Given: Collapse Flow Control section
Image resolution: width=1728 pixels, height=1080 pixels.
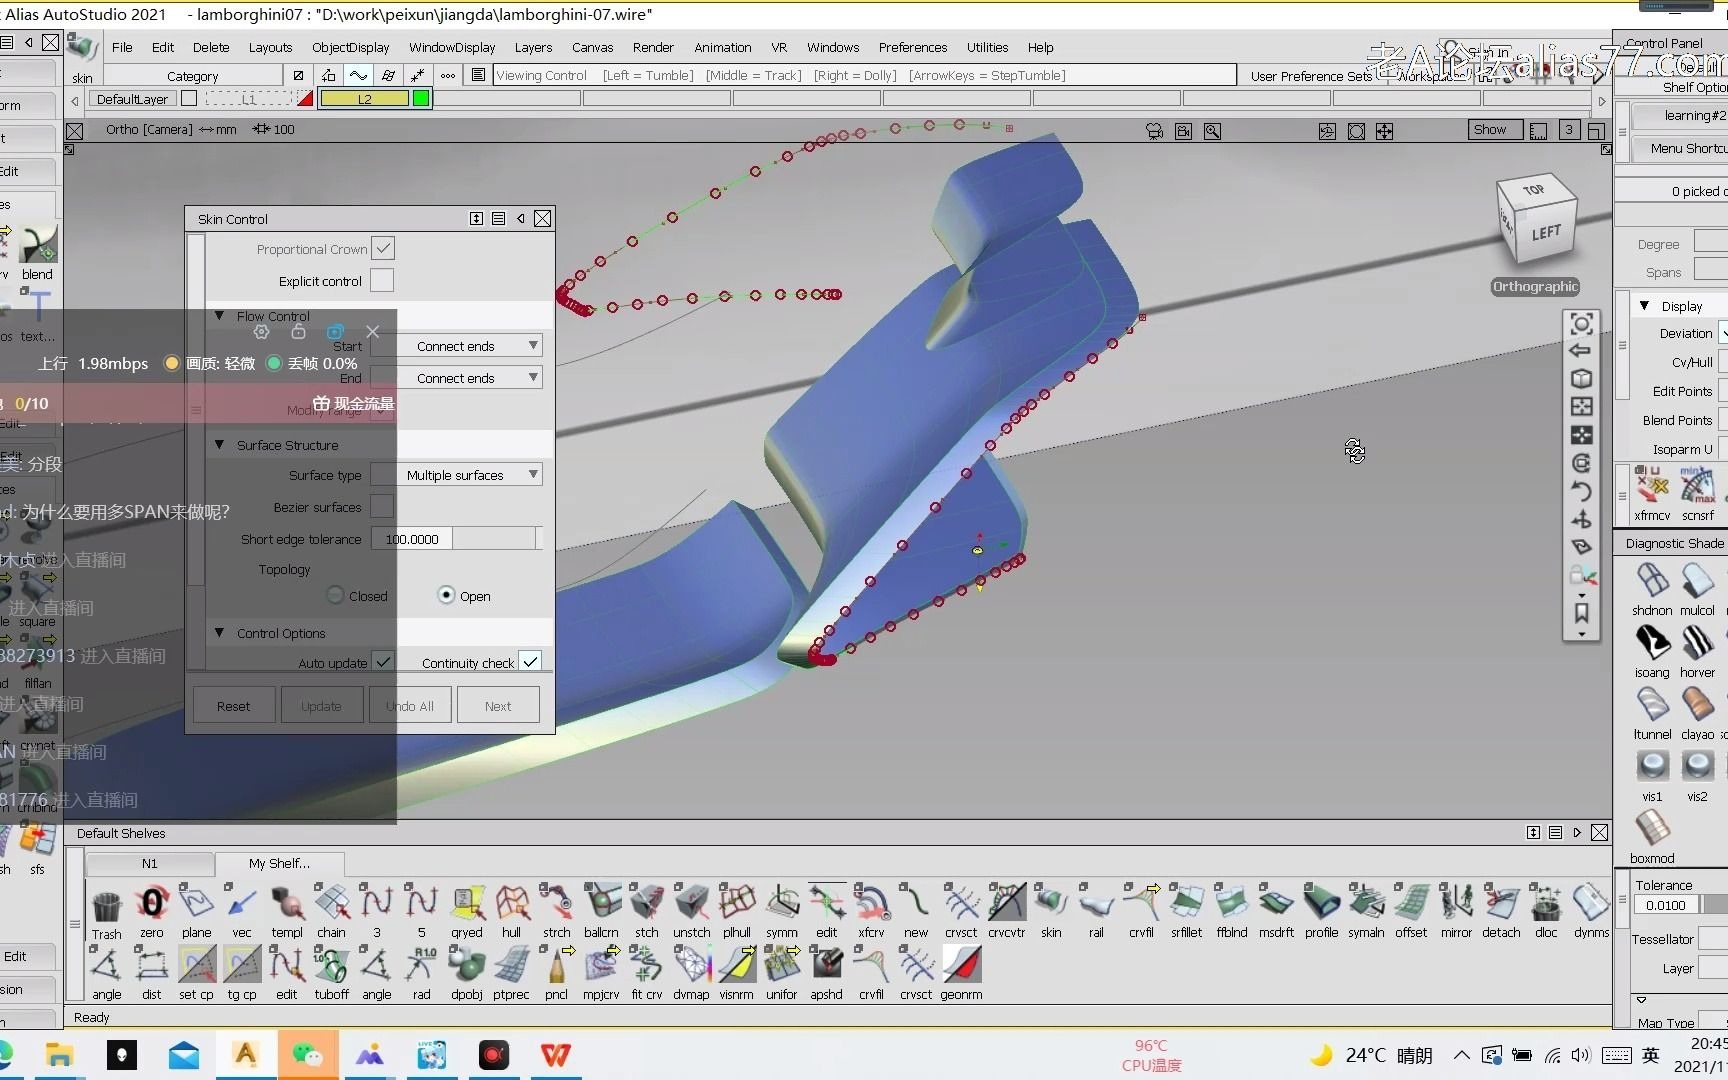Looking at the screenshot, I should pos(219,315).
